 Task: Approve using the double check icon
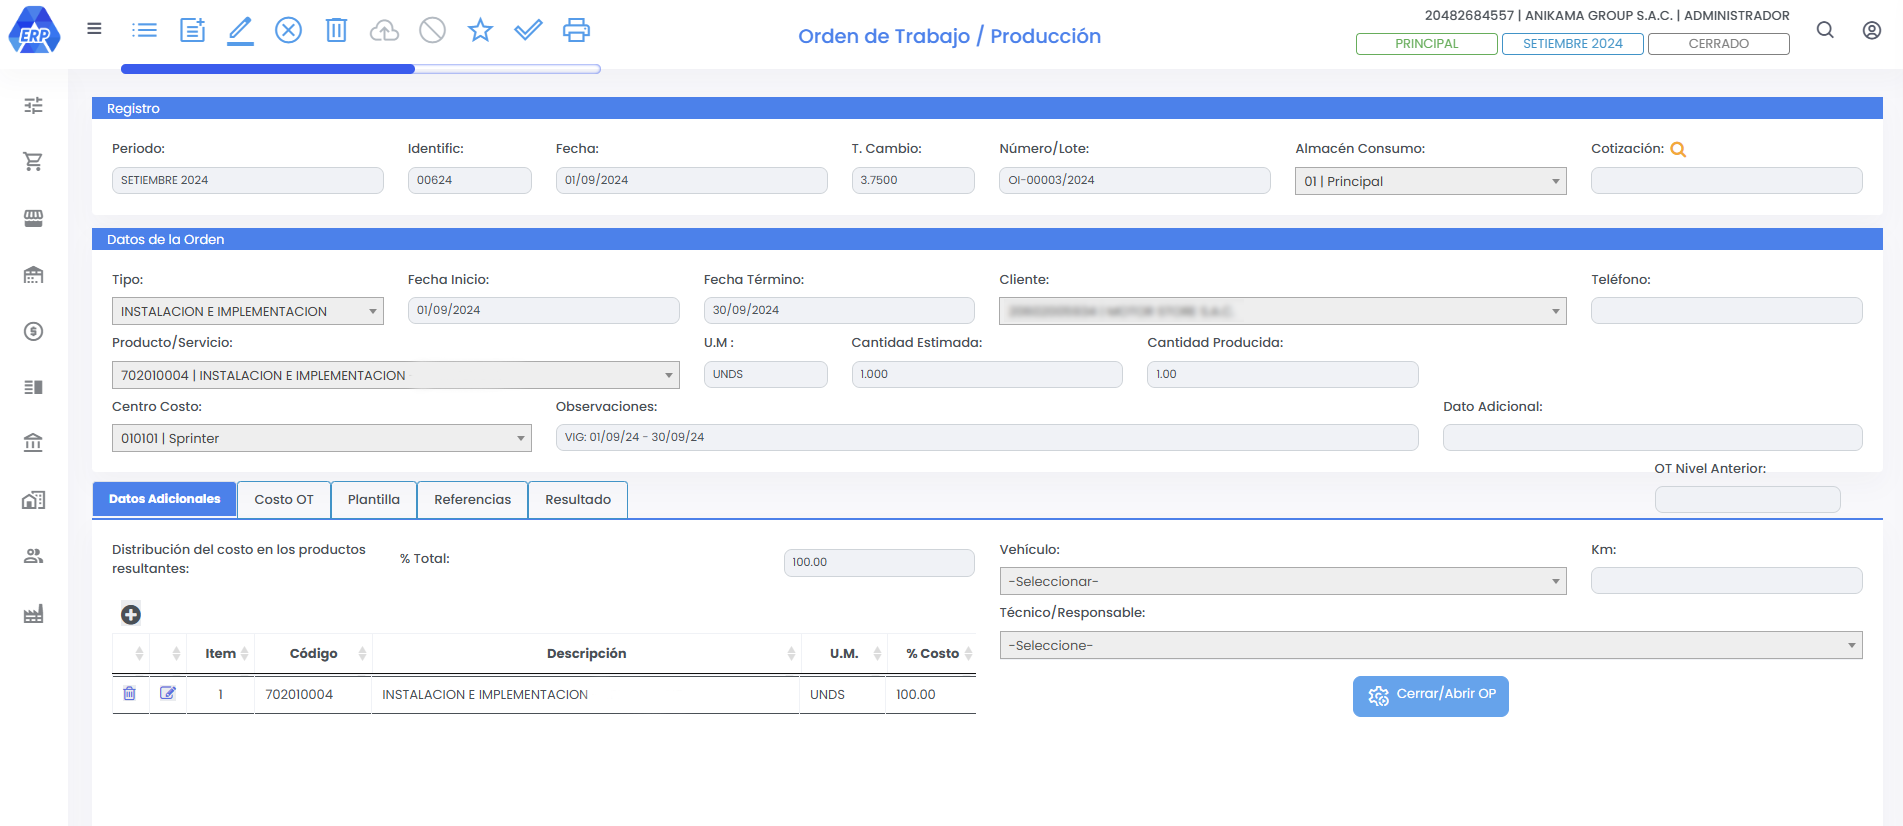tap(528, 30)
